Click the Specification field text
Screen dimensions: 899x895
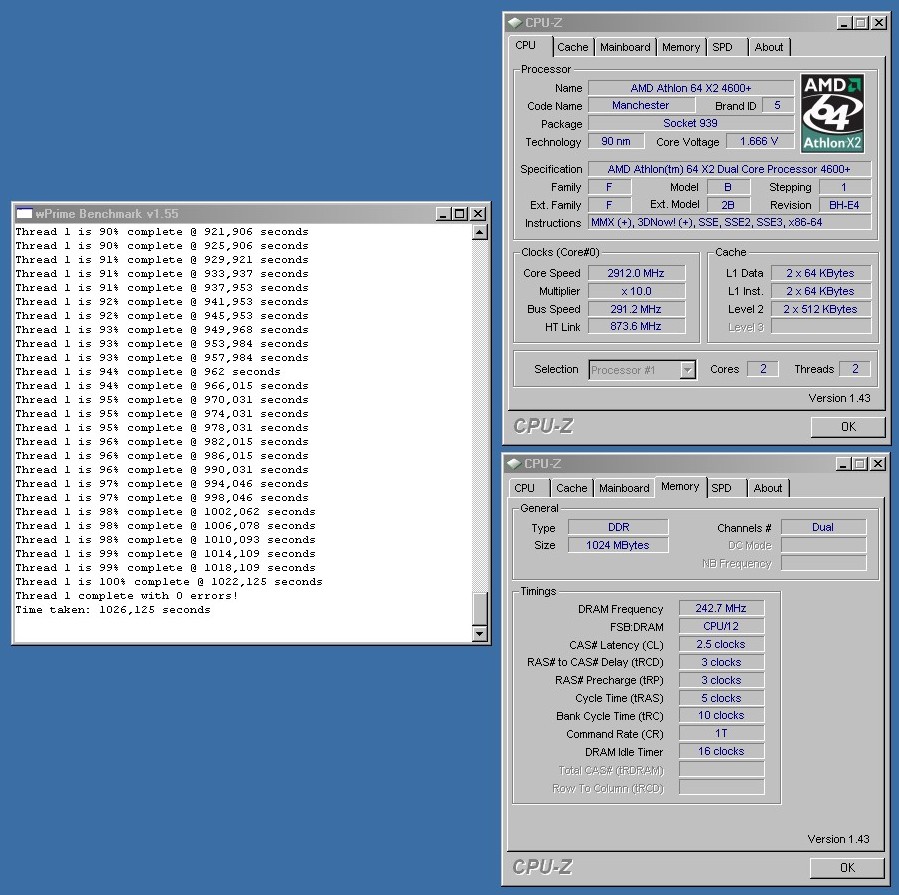click(x=729, y=169)
